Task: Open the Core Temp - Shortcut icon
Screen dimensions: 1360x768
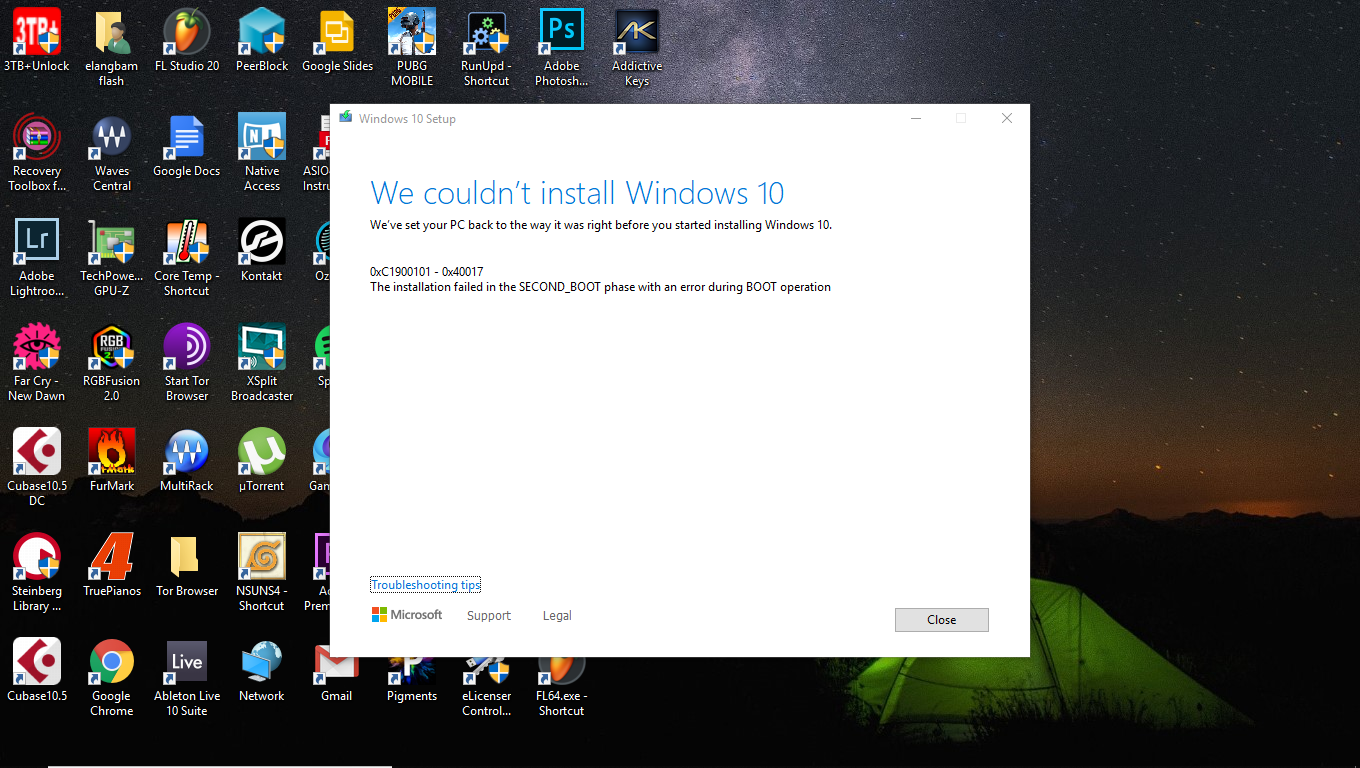Action: (187, 258)
